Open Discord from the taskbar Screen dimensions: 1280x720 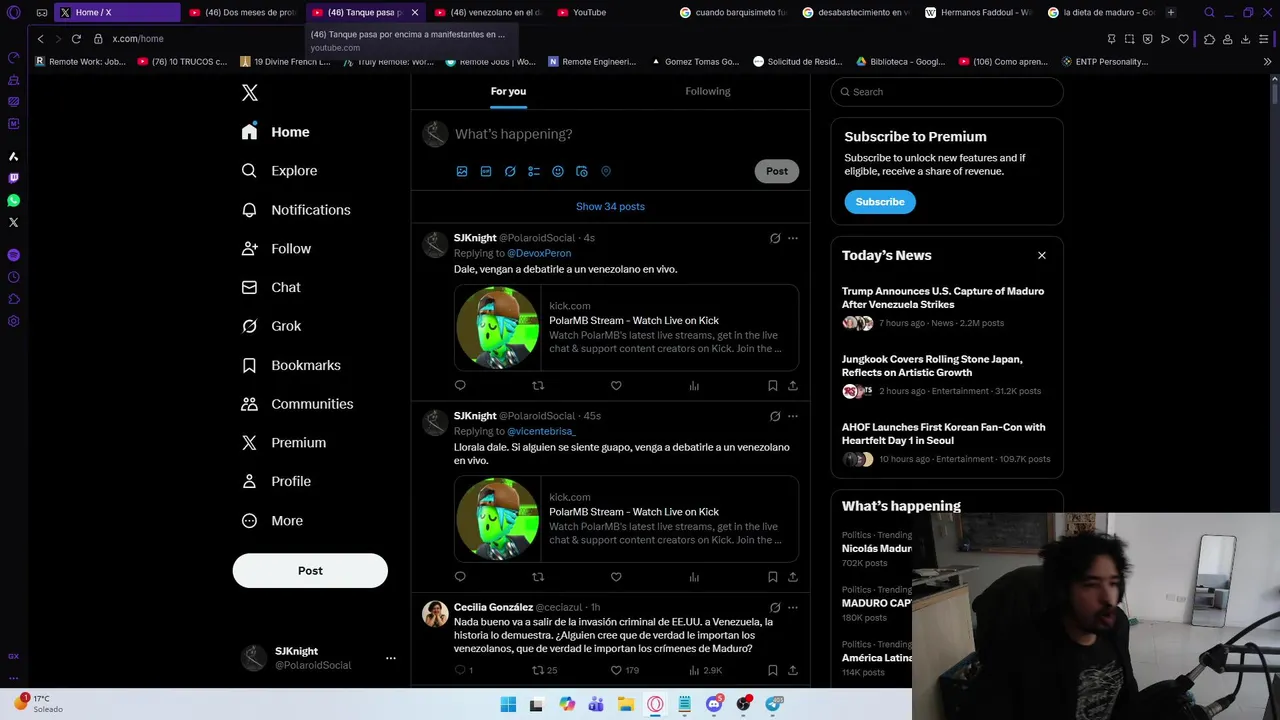[714, 704]
